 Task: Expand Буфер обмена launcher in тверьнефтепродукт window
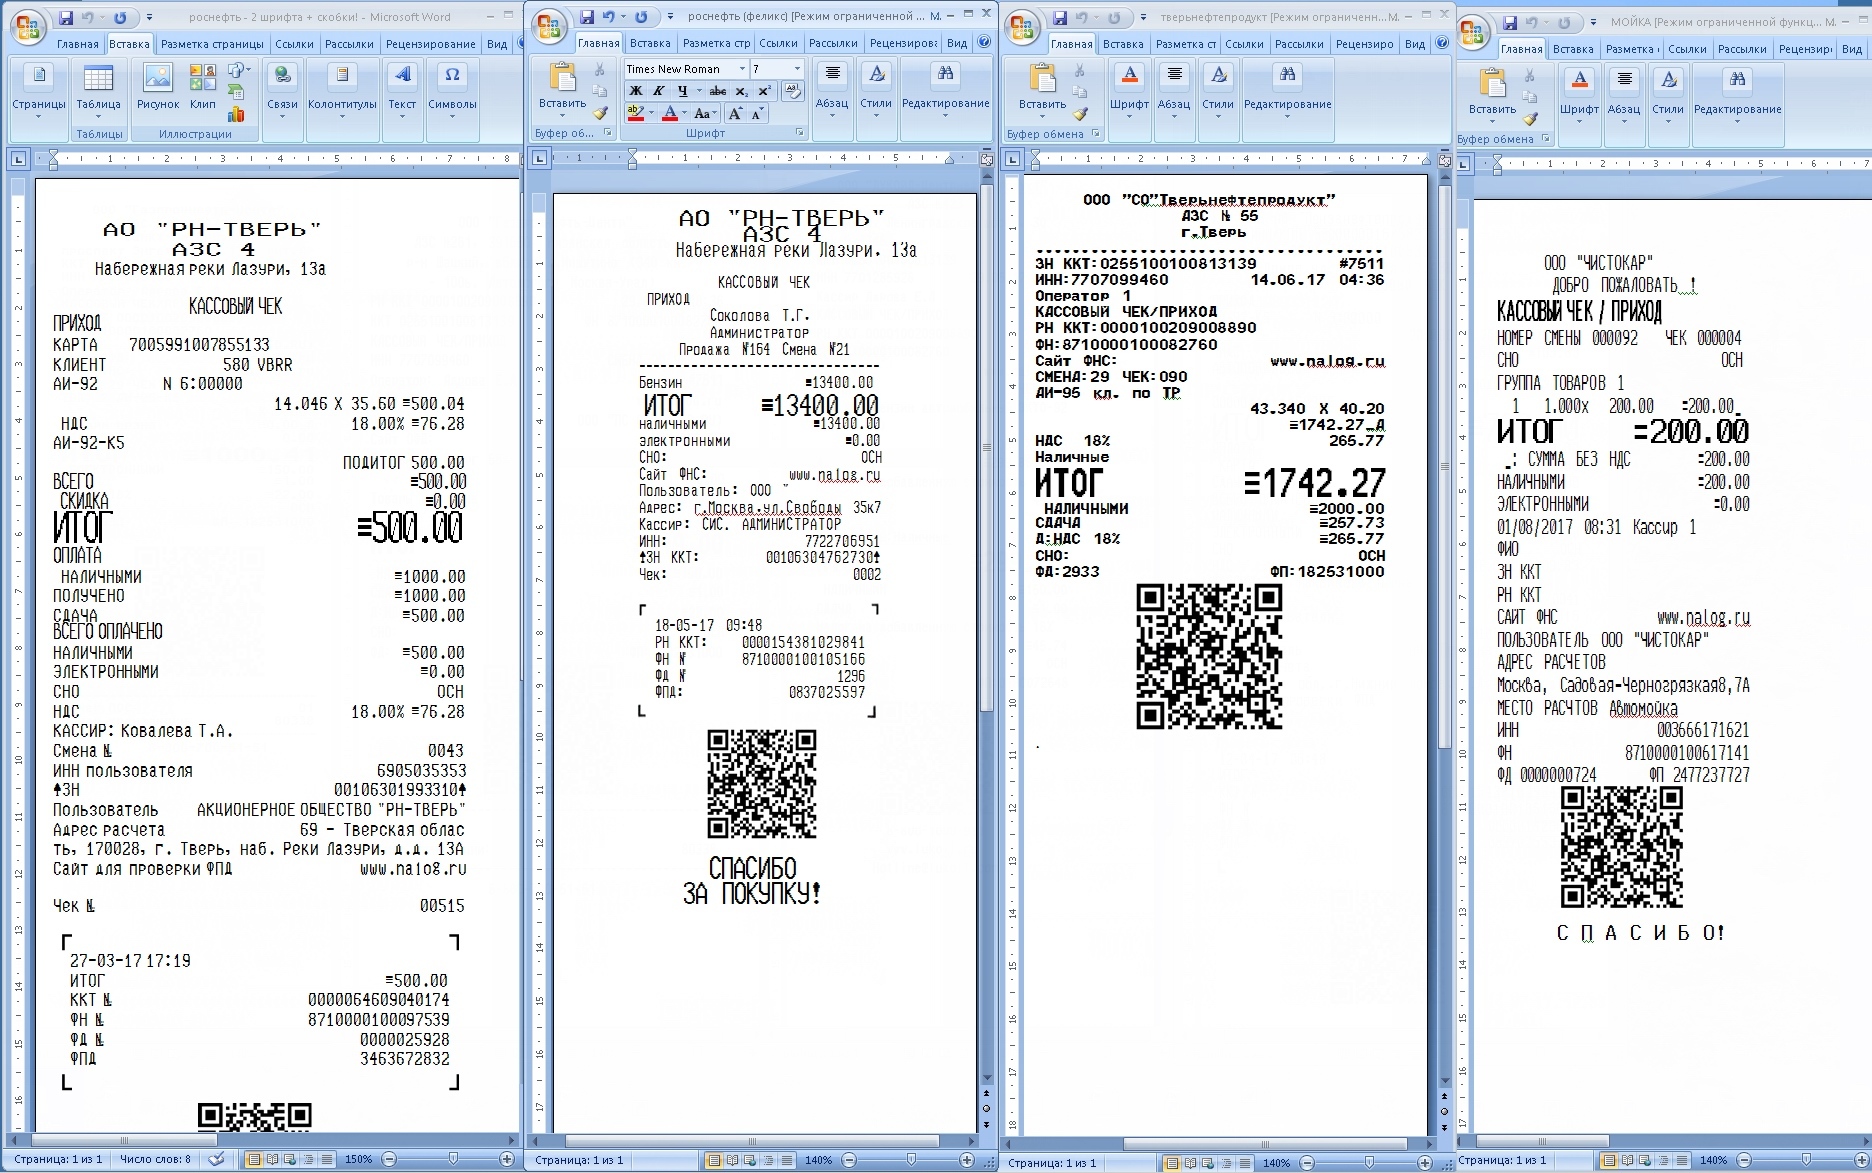point(1095,133)
